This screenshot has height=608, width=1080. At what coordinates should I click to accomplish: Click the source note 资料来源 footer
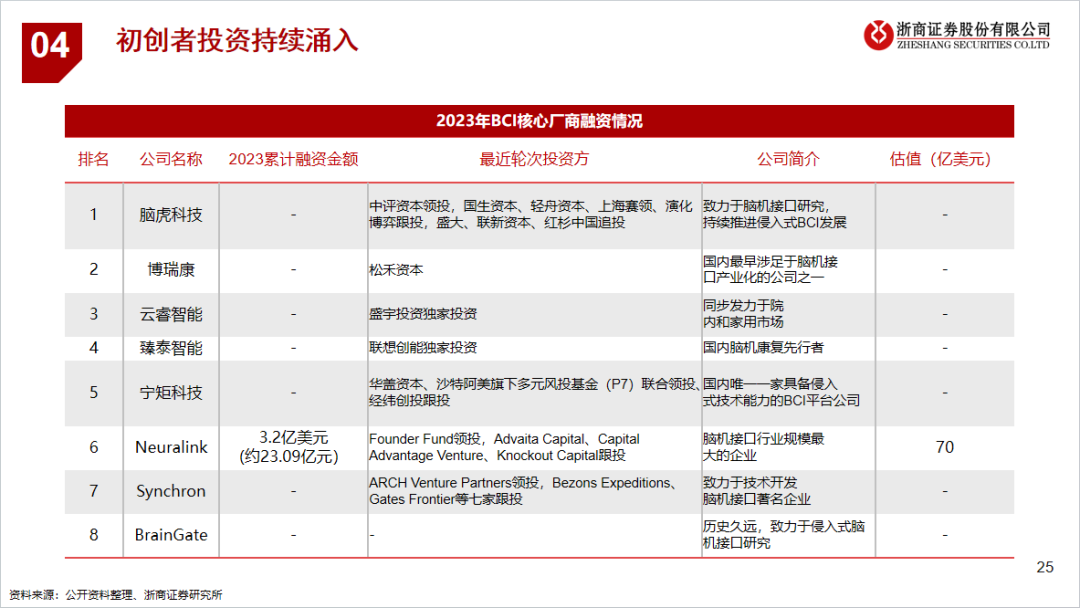point(116,595)
